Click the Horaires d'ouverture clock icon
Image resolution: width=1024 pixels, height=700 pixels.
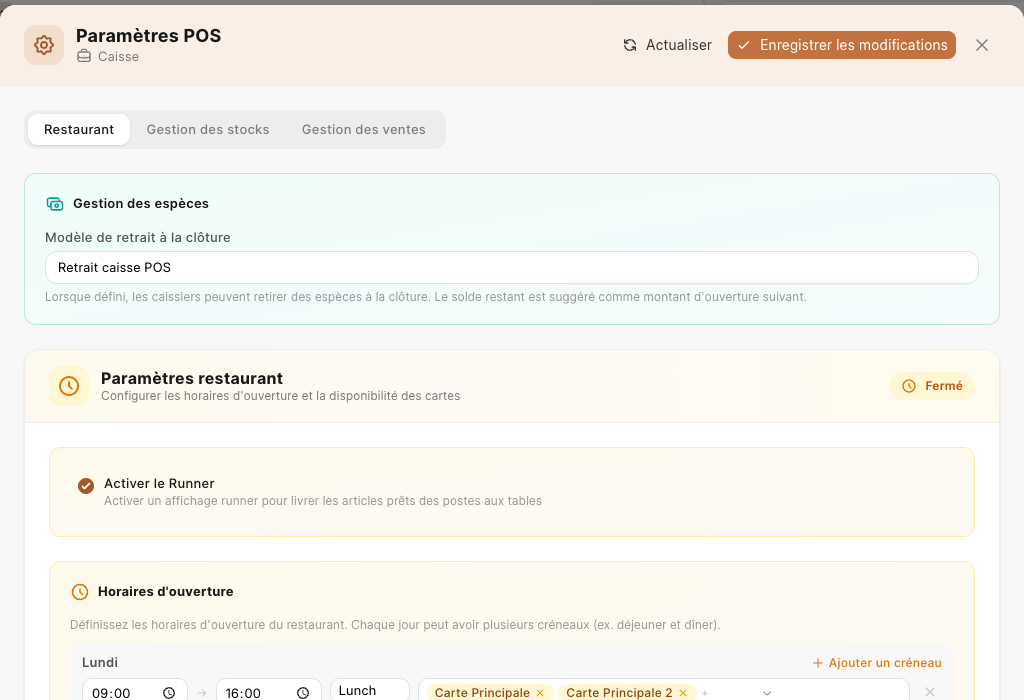coord(80,592)
